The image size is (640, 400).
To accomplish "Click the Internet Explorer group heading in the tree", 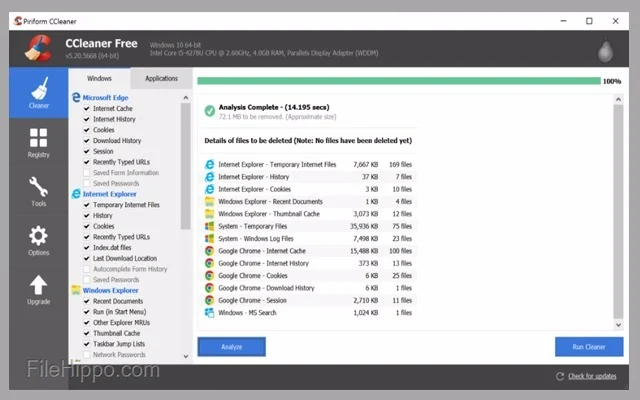I will tap(110, 194).
